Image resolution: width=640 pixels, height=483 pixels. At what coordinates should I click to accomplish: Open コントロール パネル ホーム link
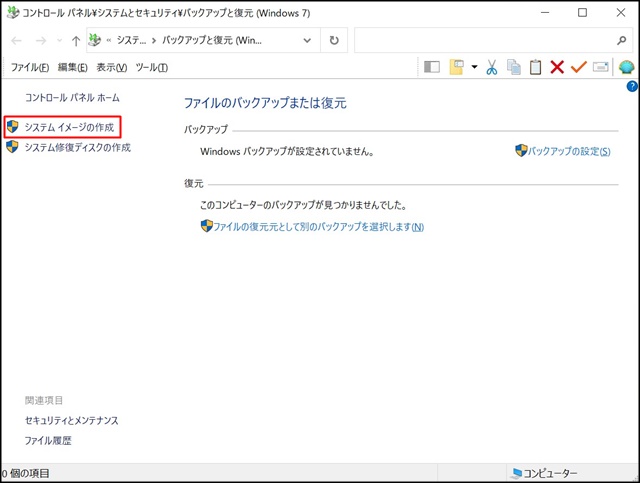pyautogui.click(x=72, y=98)
